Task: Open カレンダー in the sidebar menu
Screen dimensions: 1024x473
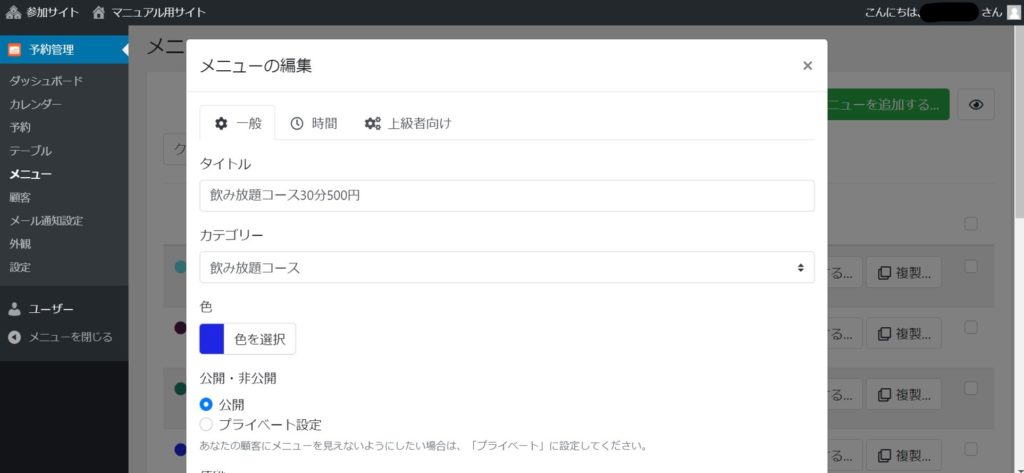Action: [36, 104]
